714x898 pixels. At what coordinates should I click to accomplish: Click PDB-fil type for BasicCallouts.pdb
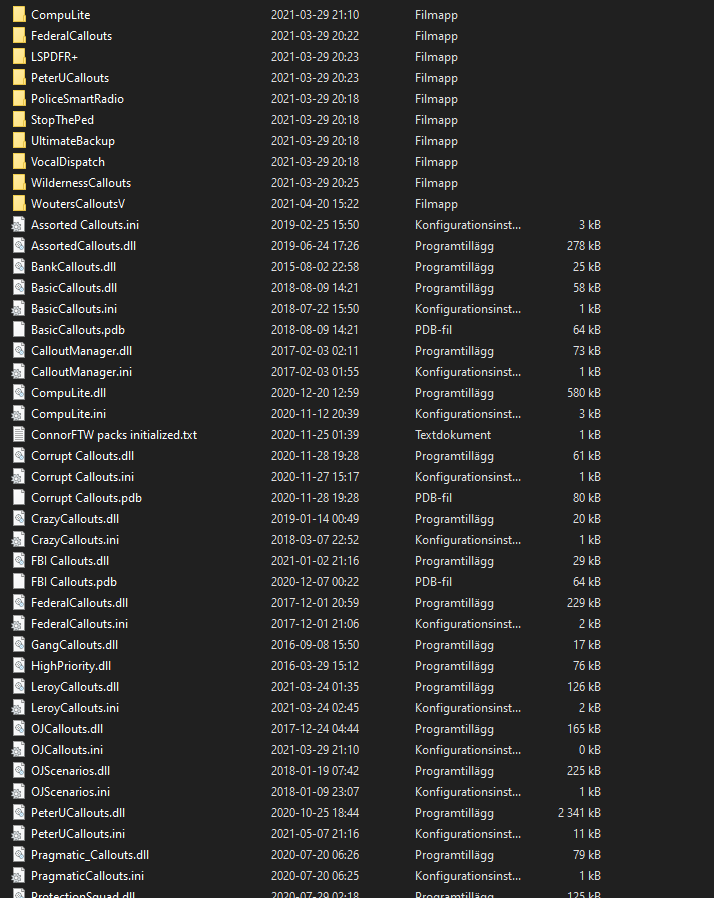(x=433, y=330)
